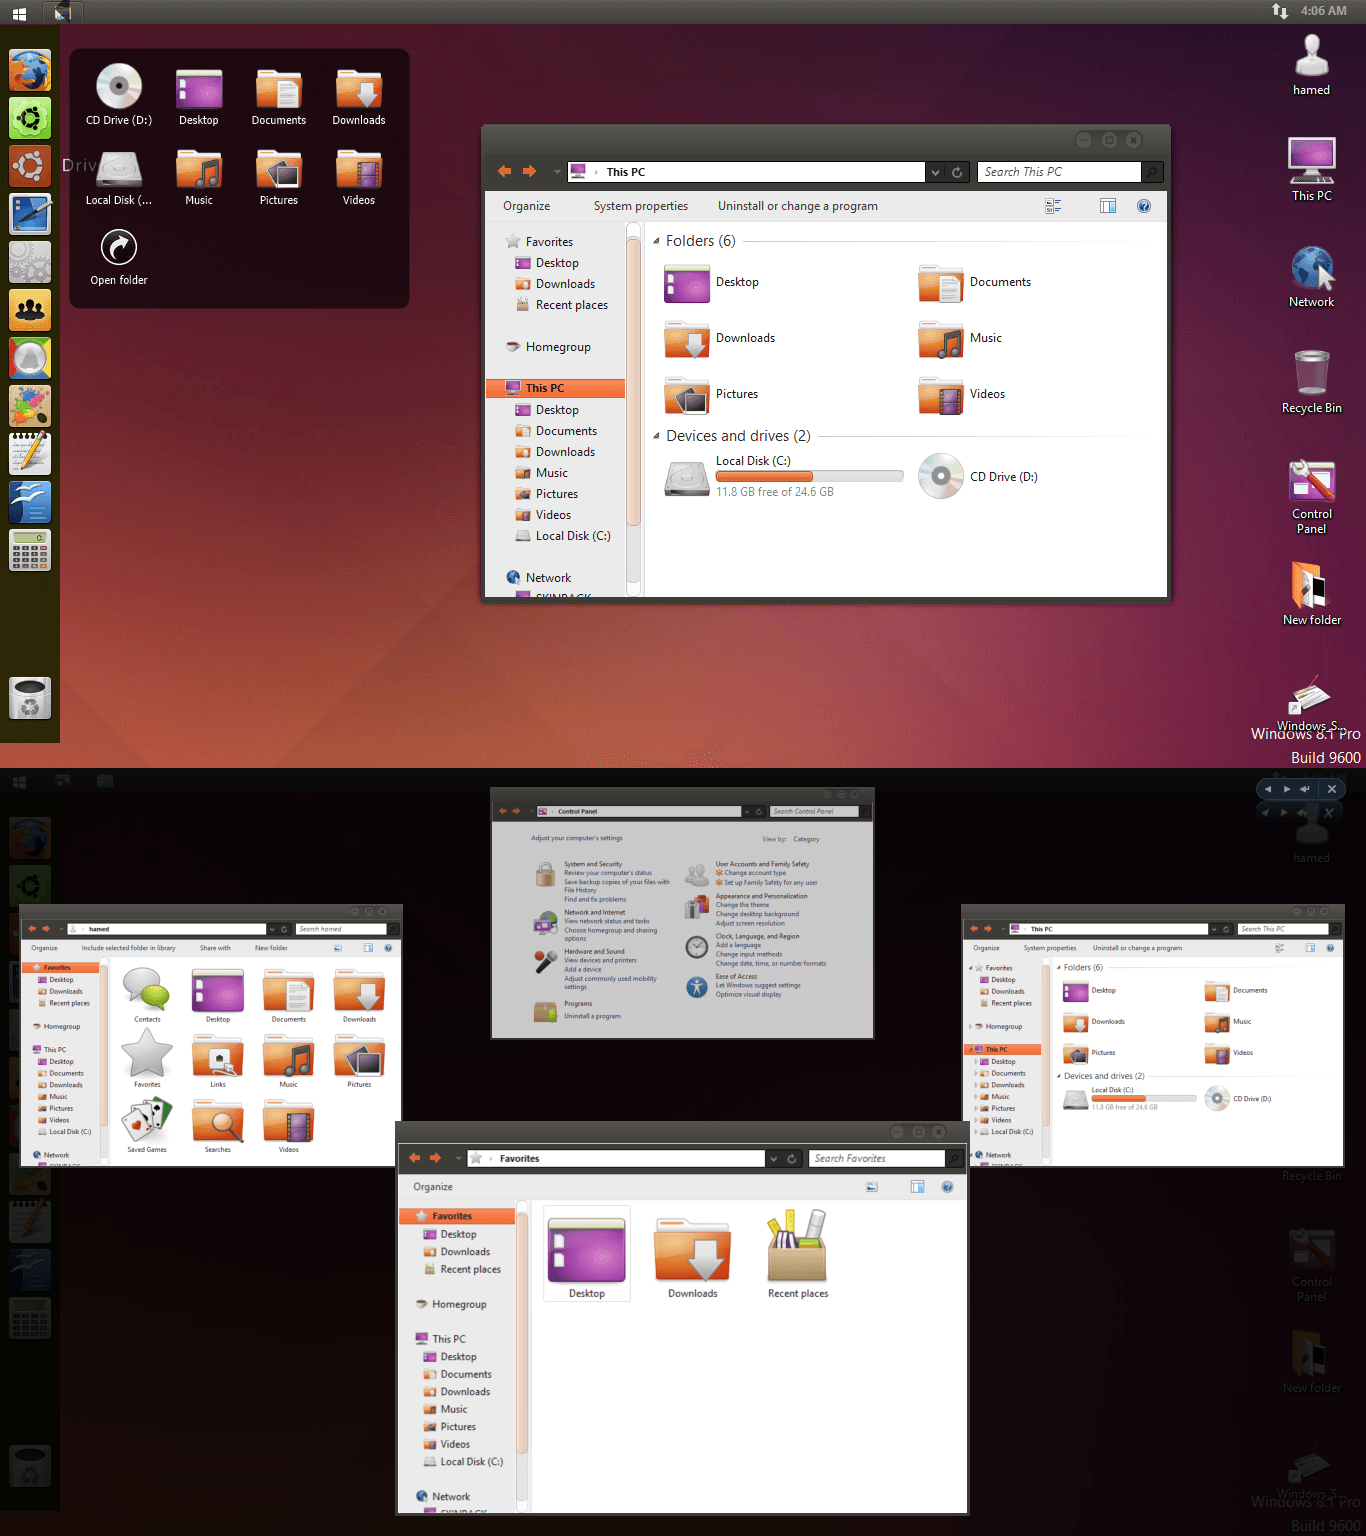Click Uninstall or change a program
Screen dimensions: 1366x1536
click(797, 206)
